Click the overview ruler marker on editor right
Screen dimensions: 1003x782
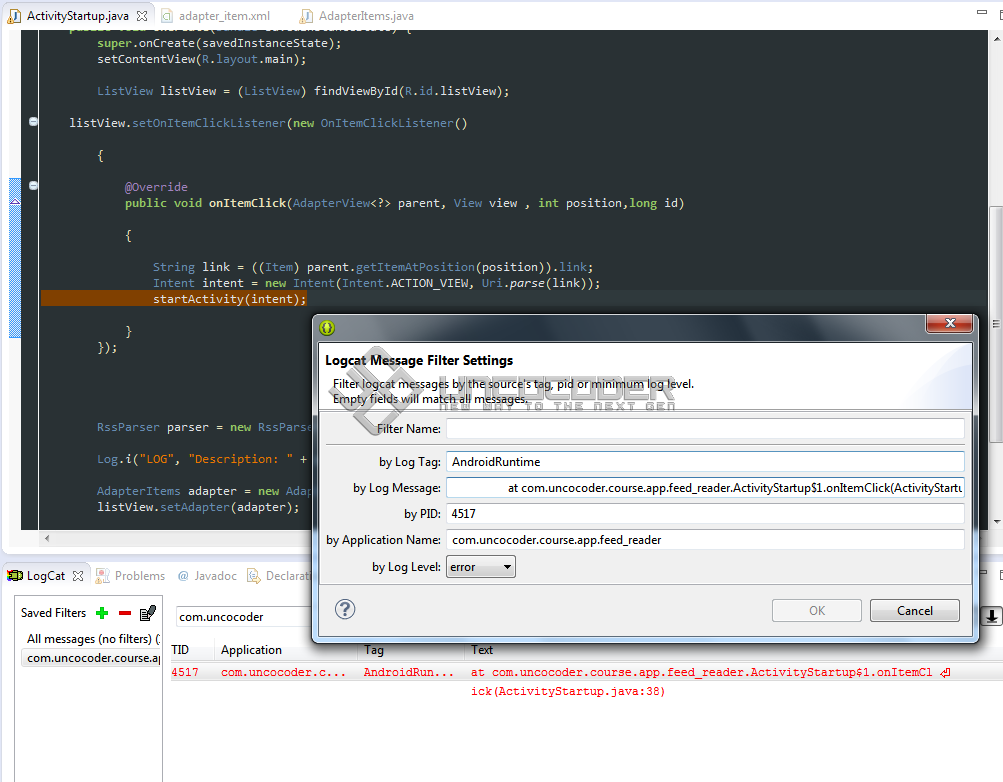(996, 324)
